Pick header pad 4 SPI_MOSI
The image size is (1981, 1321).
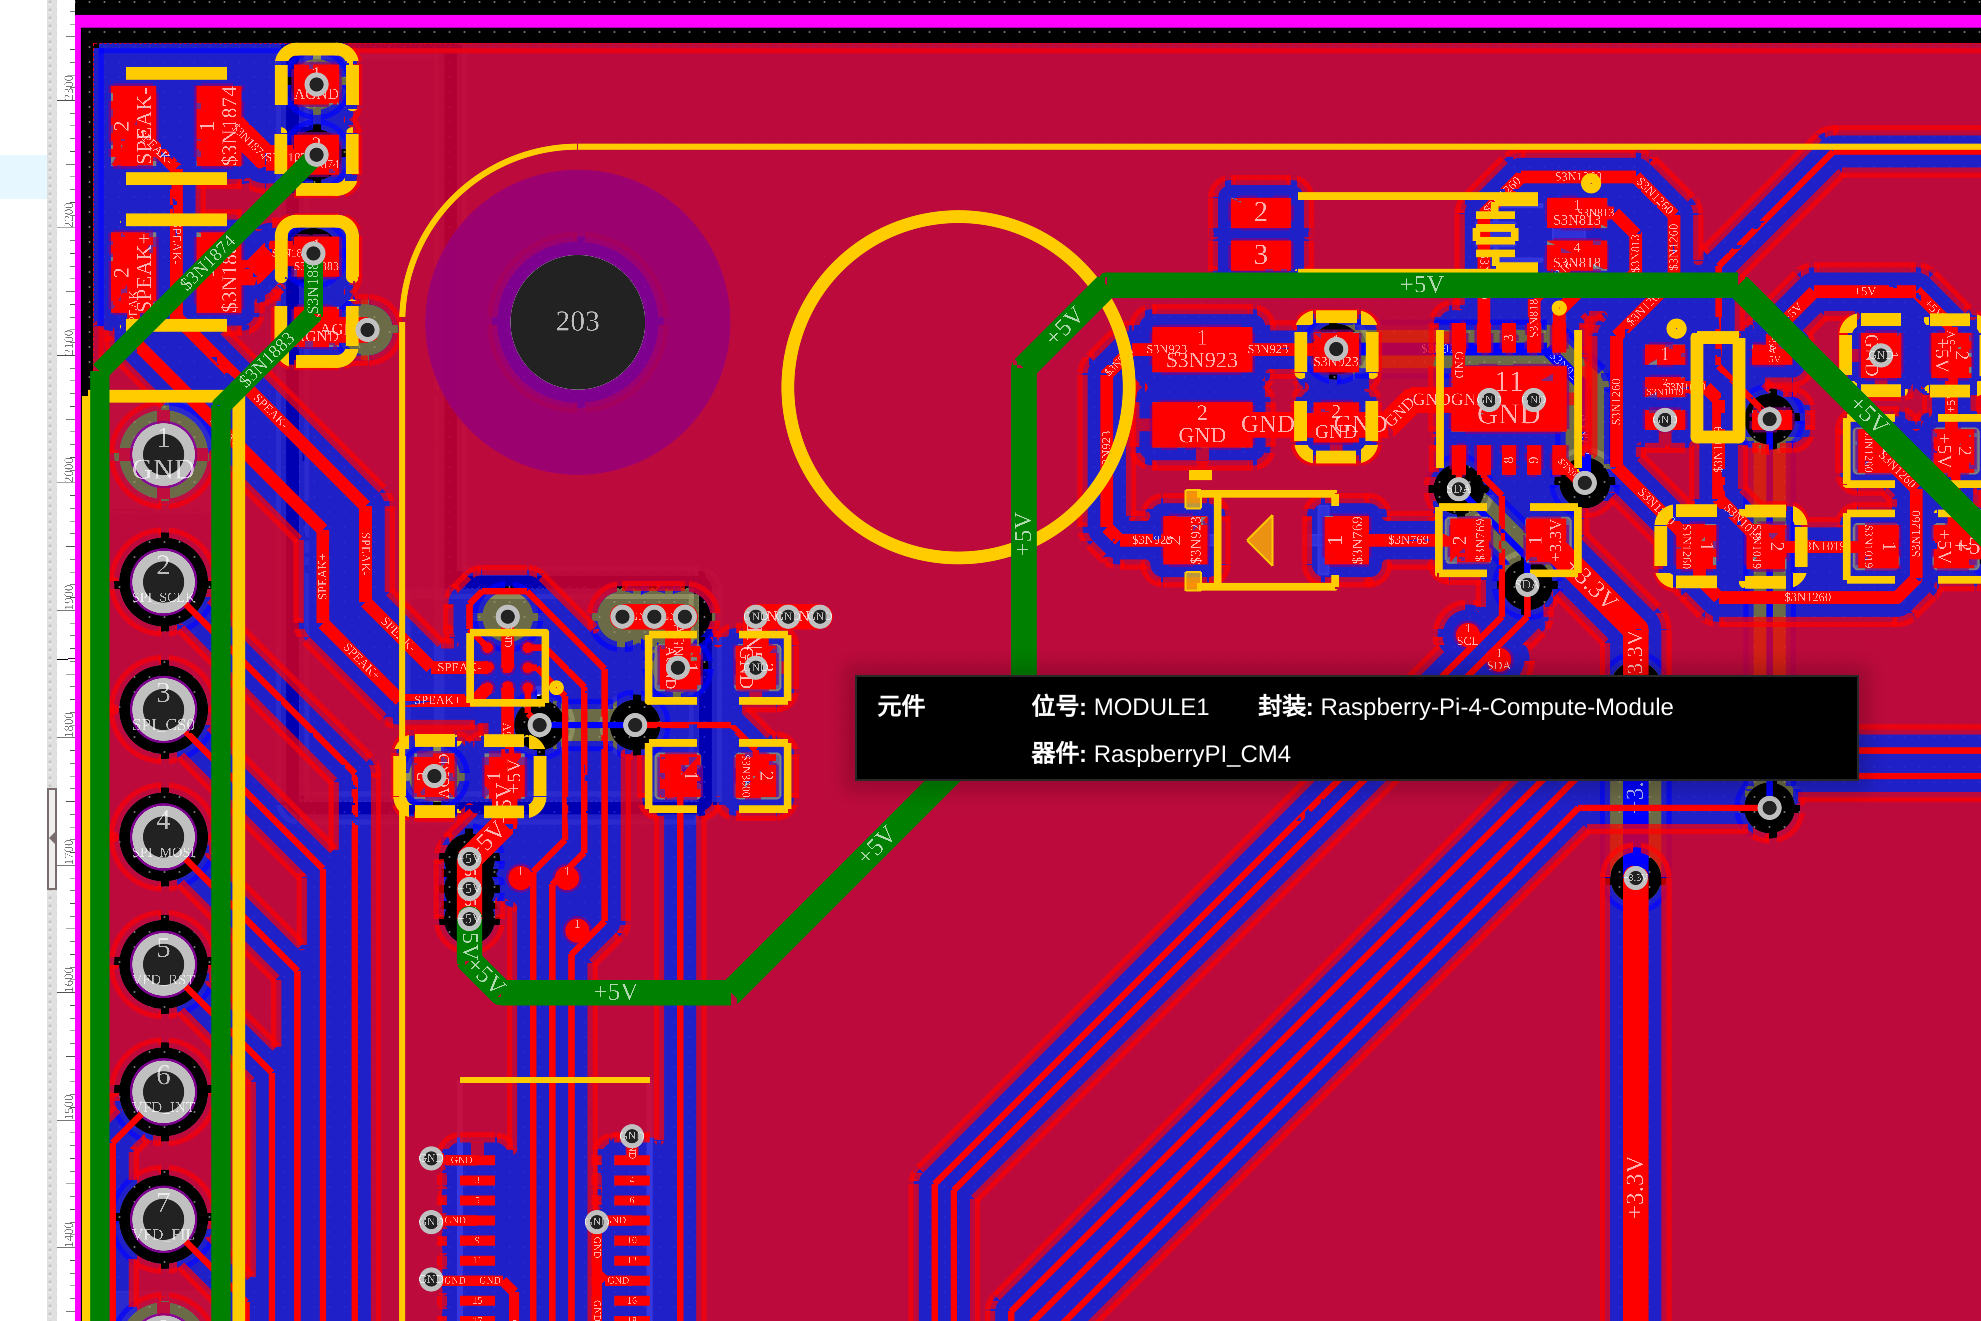(x=163, y=837)
